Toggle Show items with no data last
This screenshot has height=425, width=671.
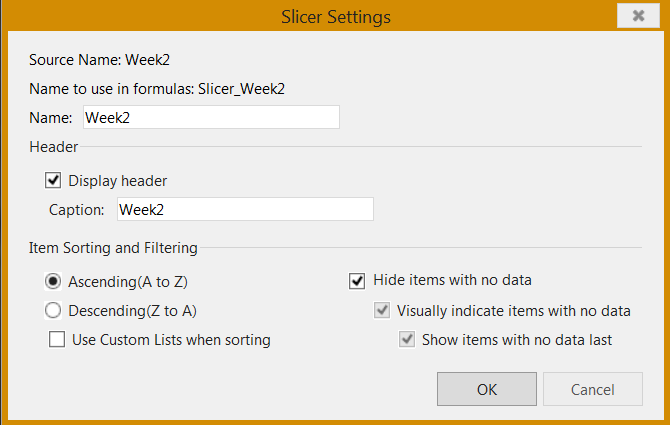coord(407,339)
